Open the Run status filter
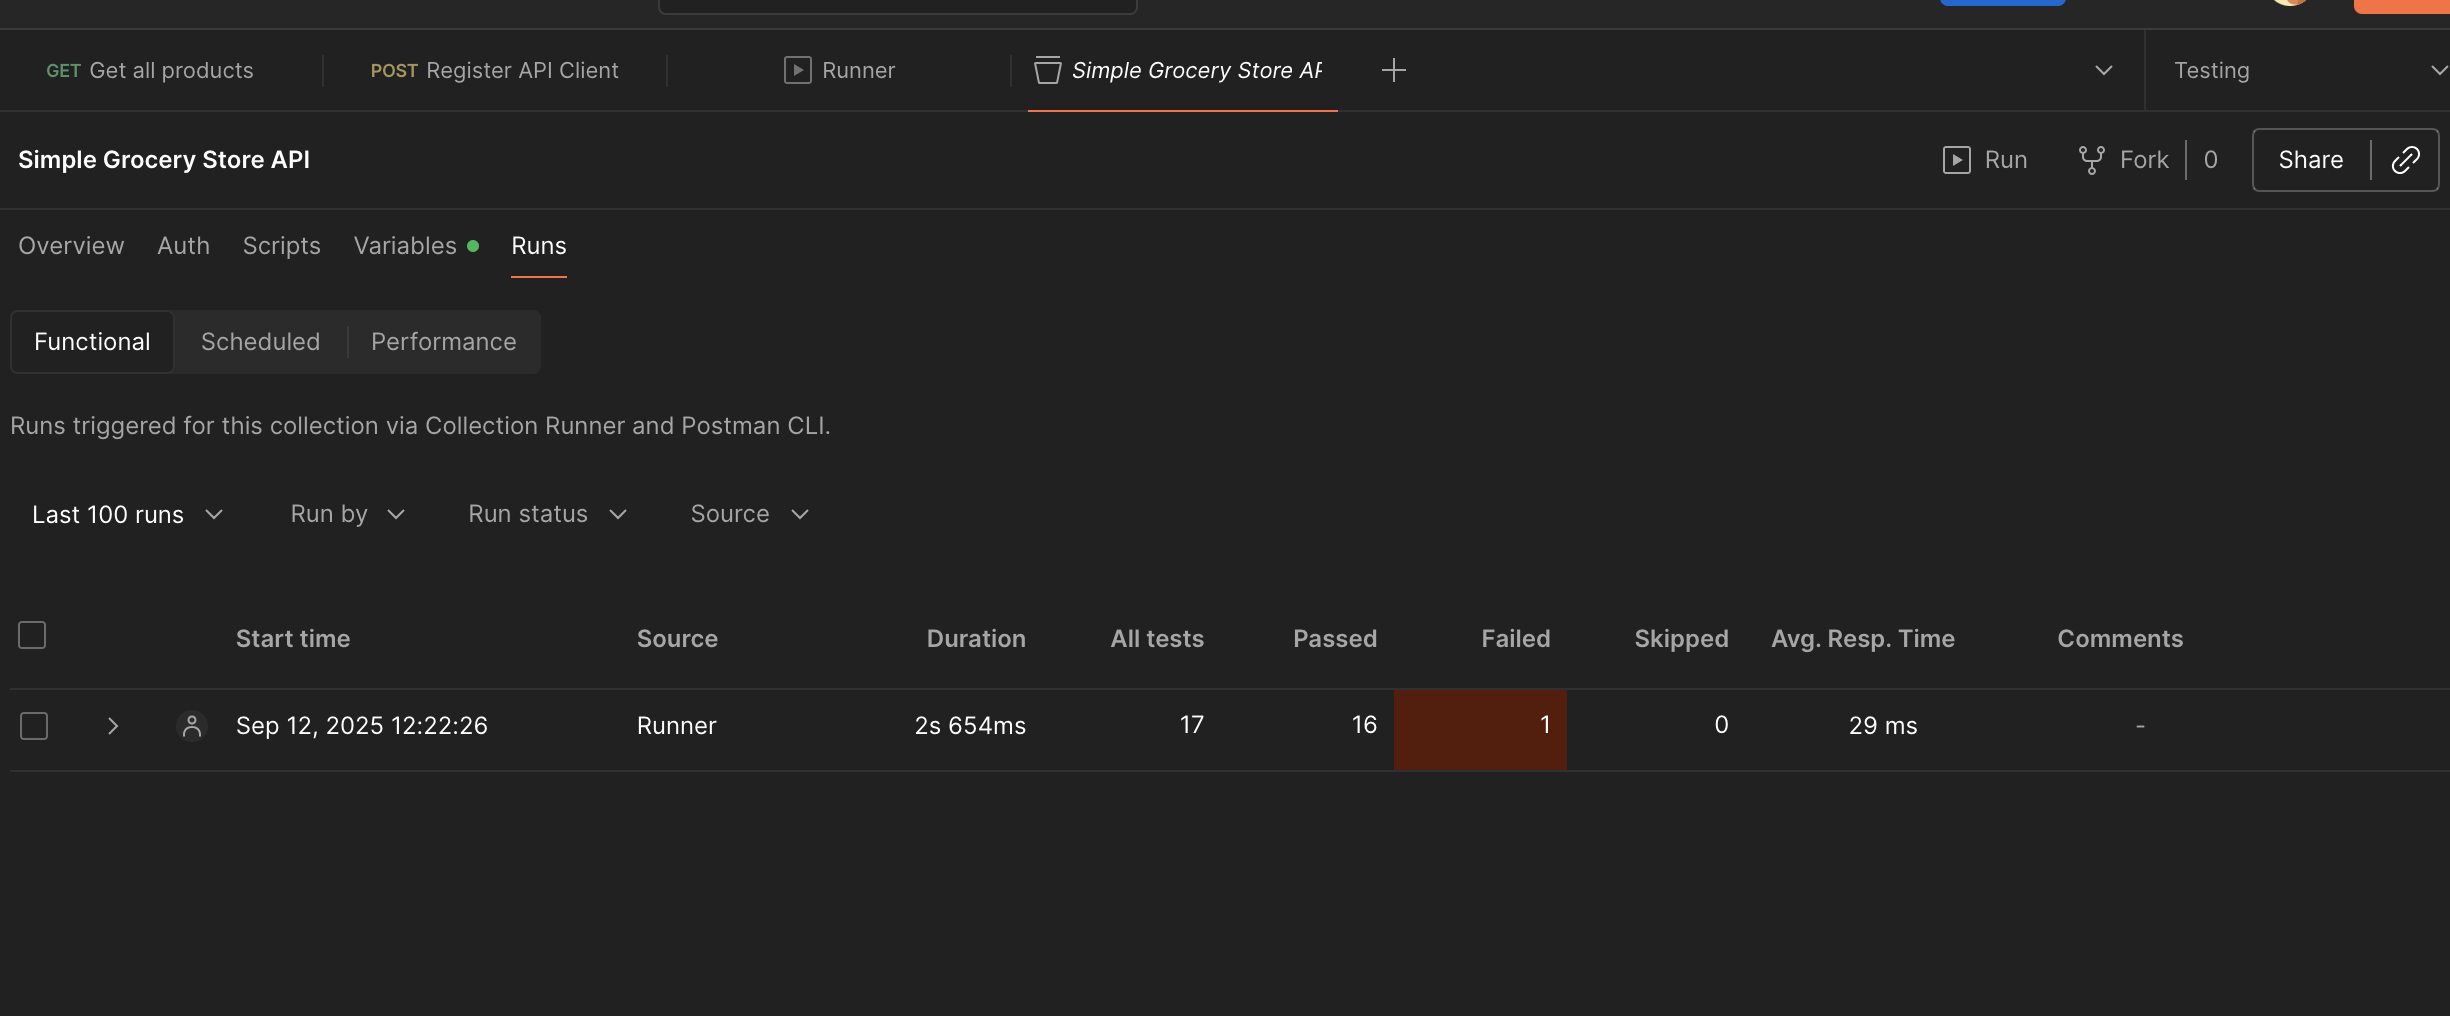 point(547,514)
